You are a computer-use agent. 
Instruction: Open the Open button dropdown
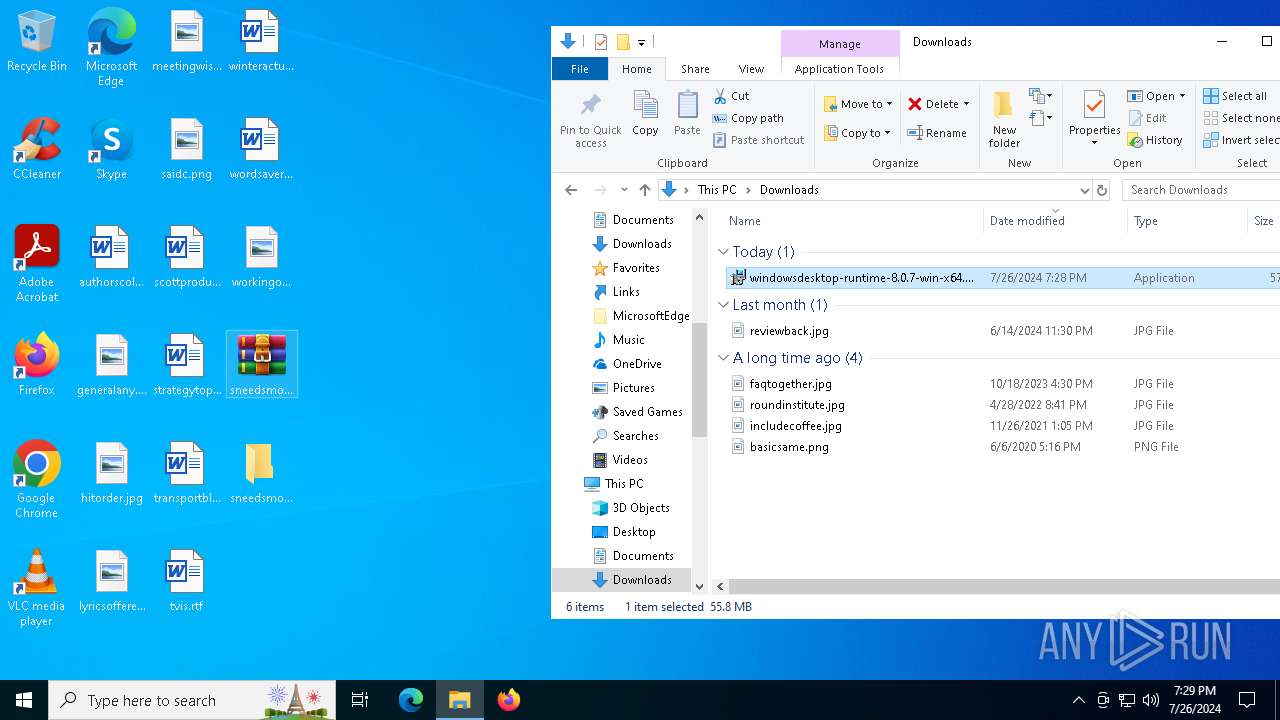coord(1182,96)
